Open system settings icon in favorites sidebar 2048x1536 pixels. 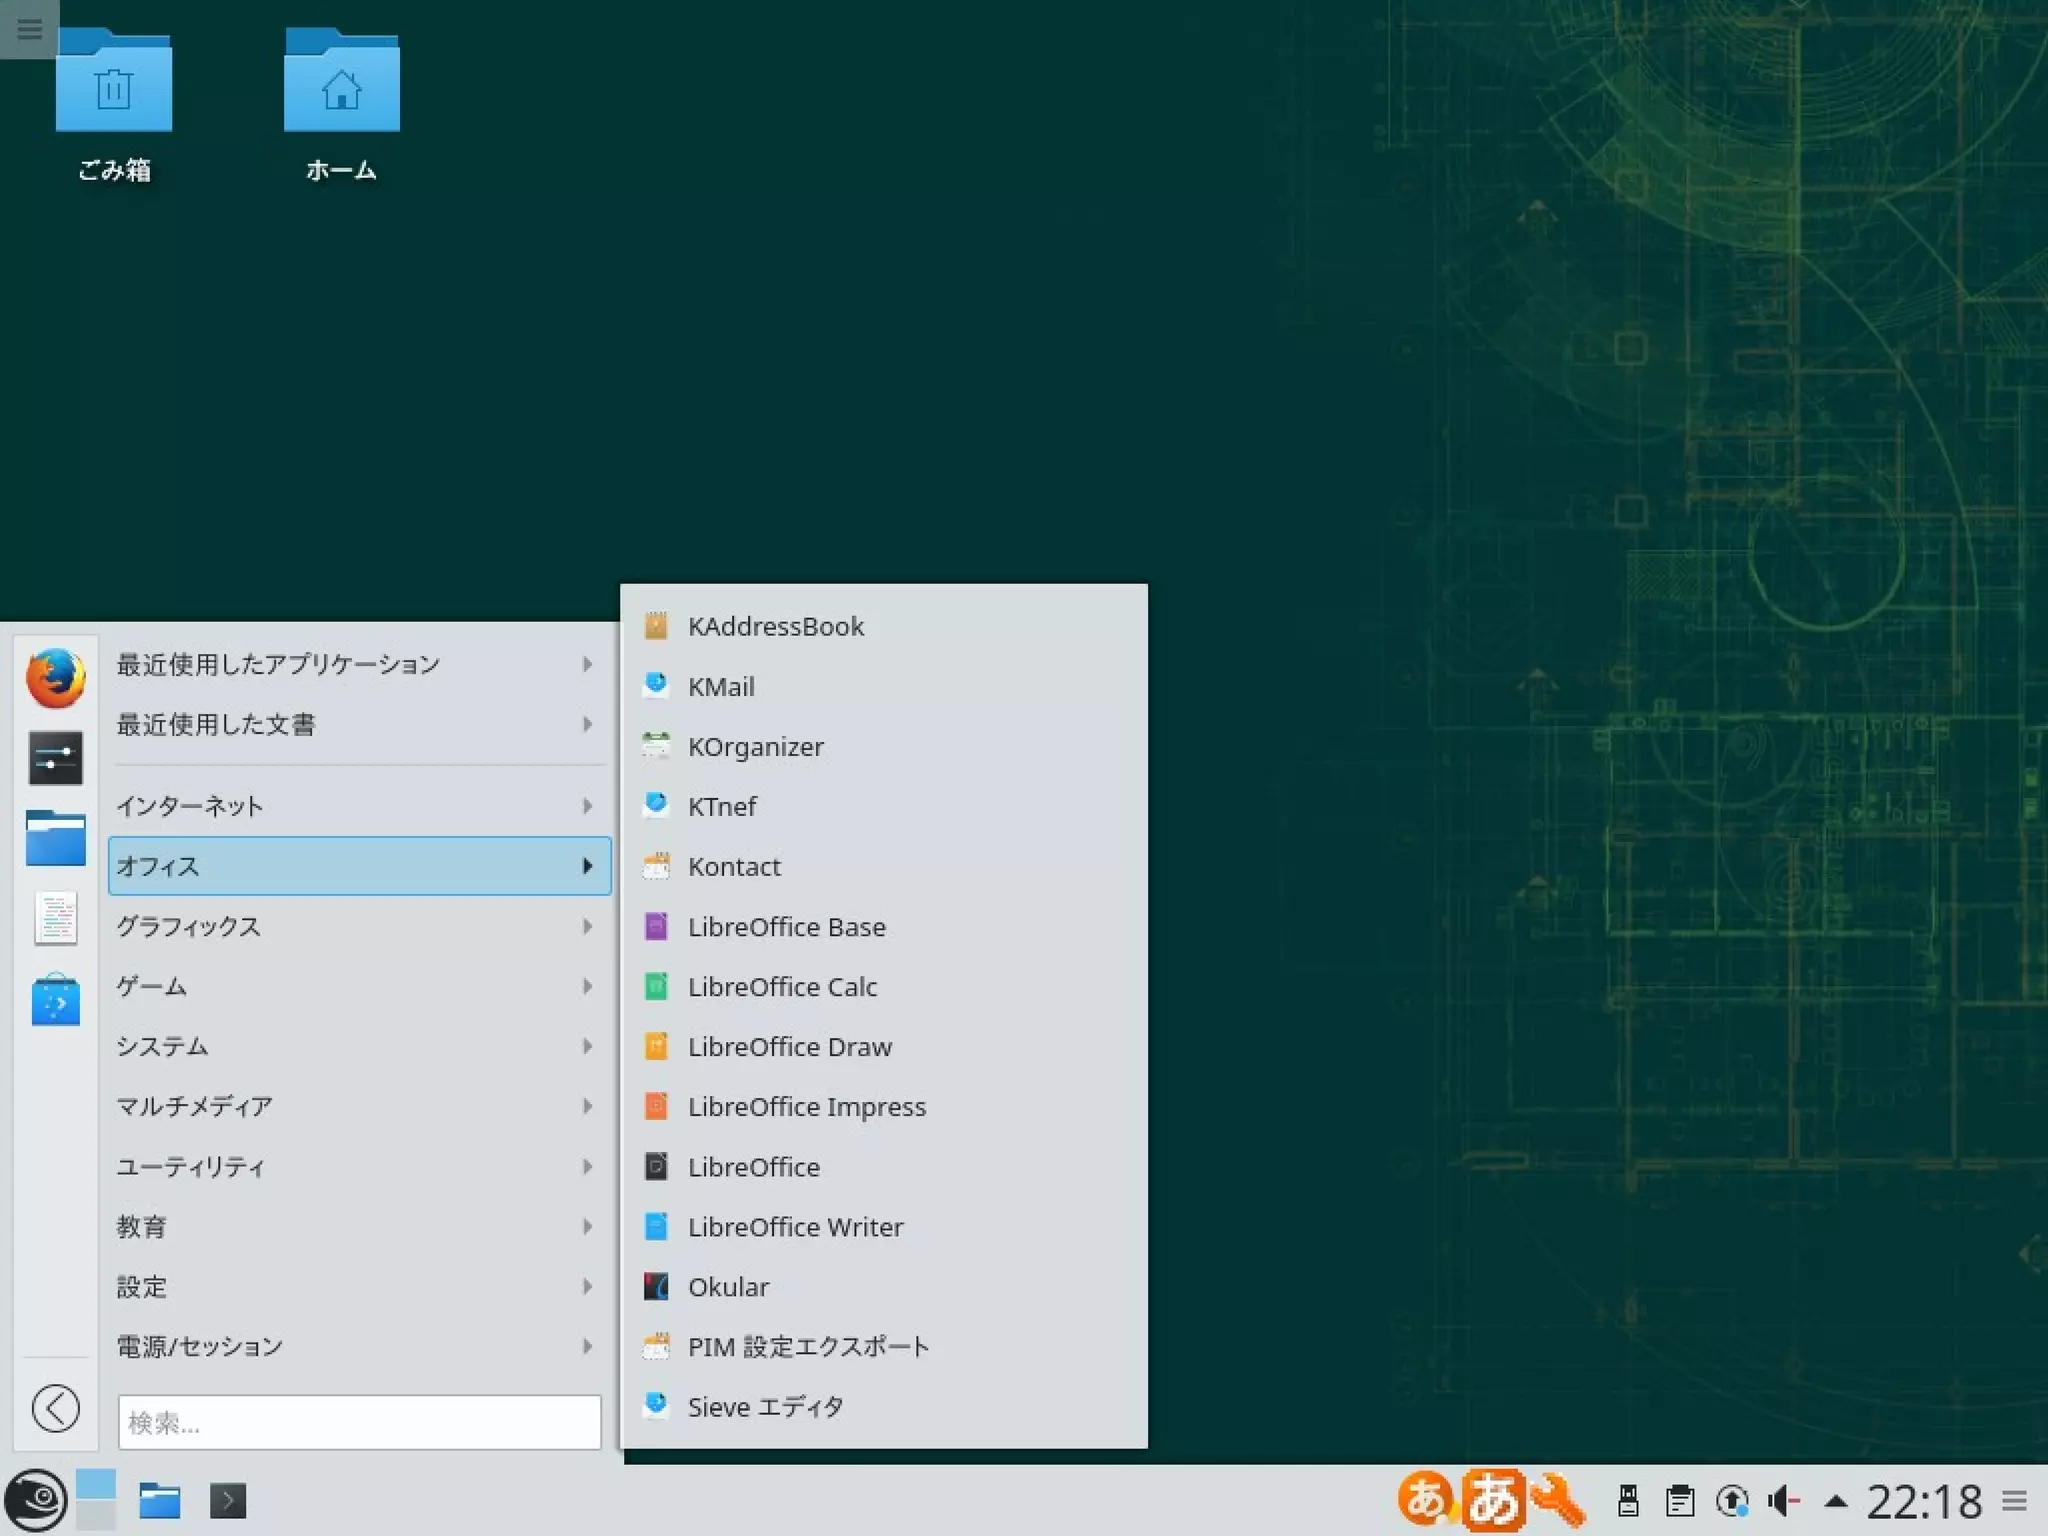55,758
